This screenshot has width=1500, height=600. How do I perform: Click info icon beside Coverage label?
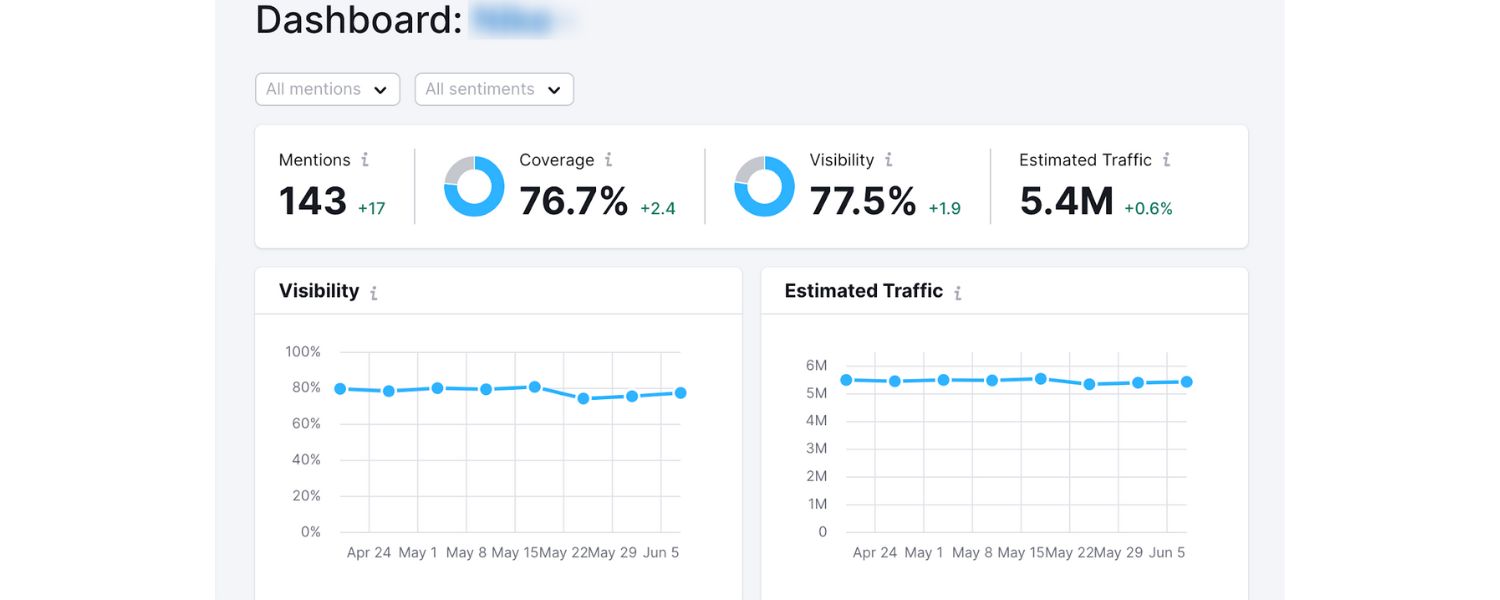click(608, 160)
